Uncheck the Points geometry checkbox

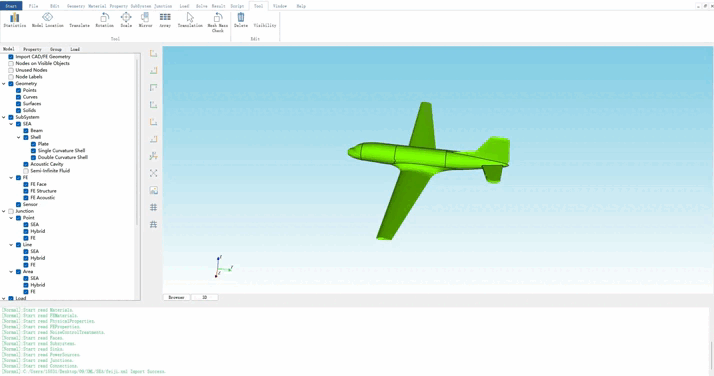click(19, 91)
